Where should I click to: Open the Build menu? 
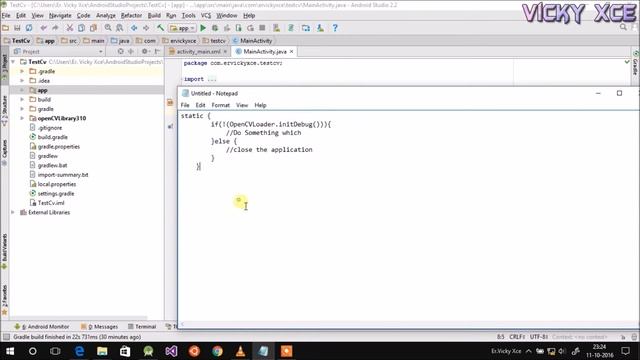click(154, 16)
